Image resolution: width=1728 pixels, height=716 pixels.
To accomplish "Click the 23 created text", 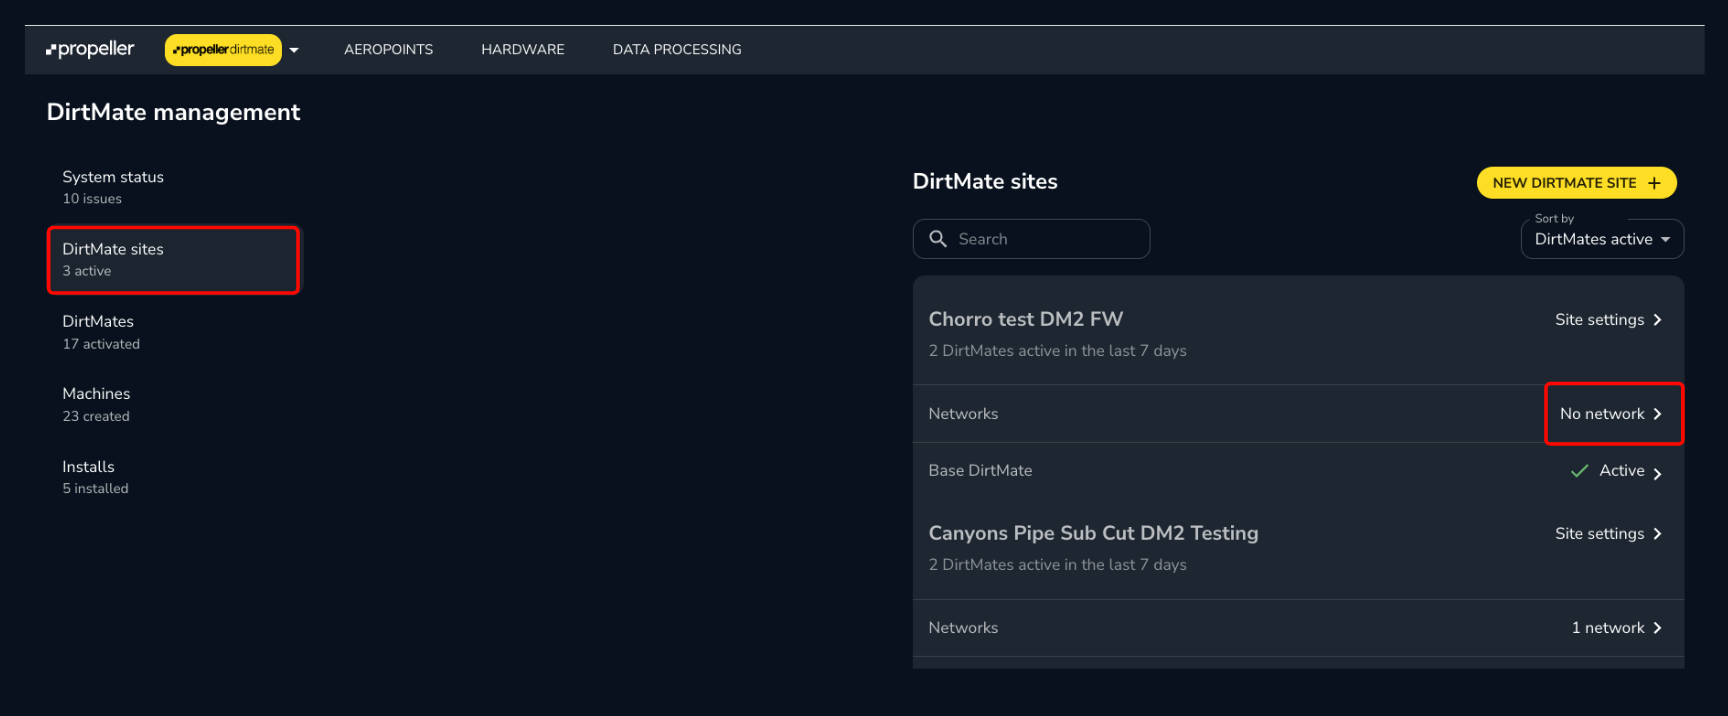I will tap(96, 416).
